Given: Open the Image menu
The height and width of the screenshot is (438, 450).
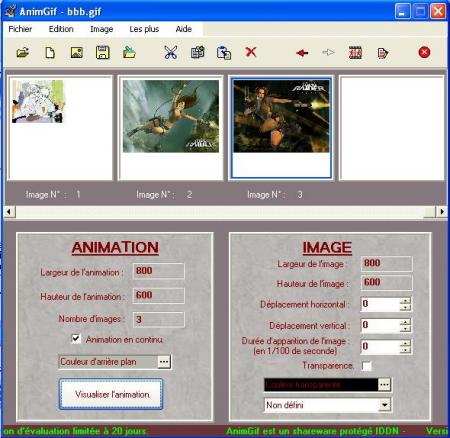Looking at the screenshot, I should click(101, 29).
